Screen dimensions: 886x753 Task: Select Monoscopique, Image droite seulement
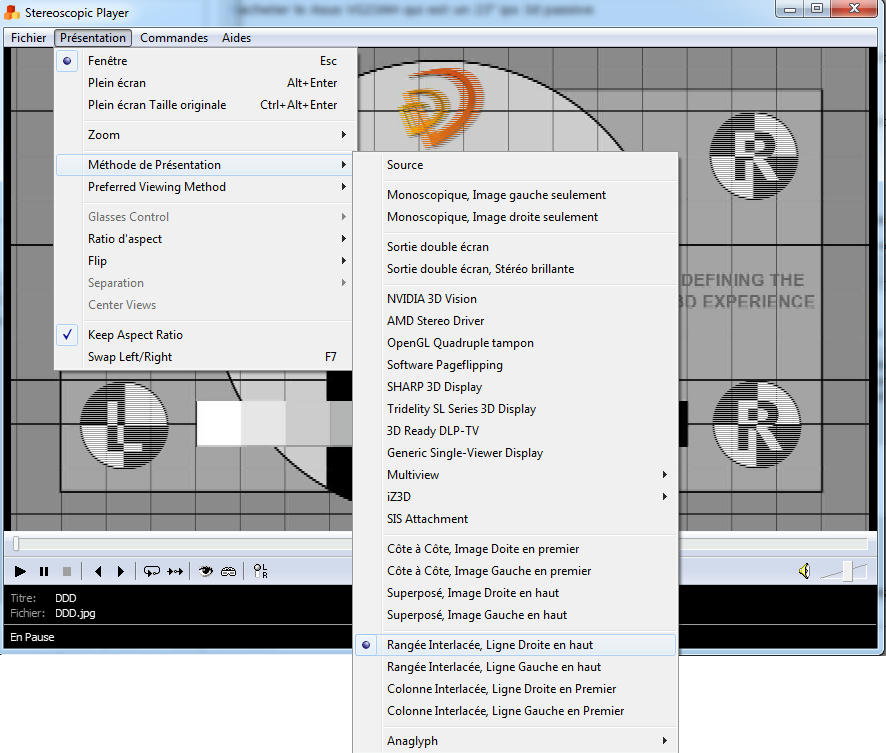(515, 216)
